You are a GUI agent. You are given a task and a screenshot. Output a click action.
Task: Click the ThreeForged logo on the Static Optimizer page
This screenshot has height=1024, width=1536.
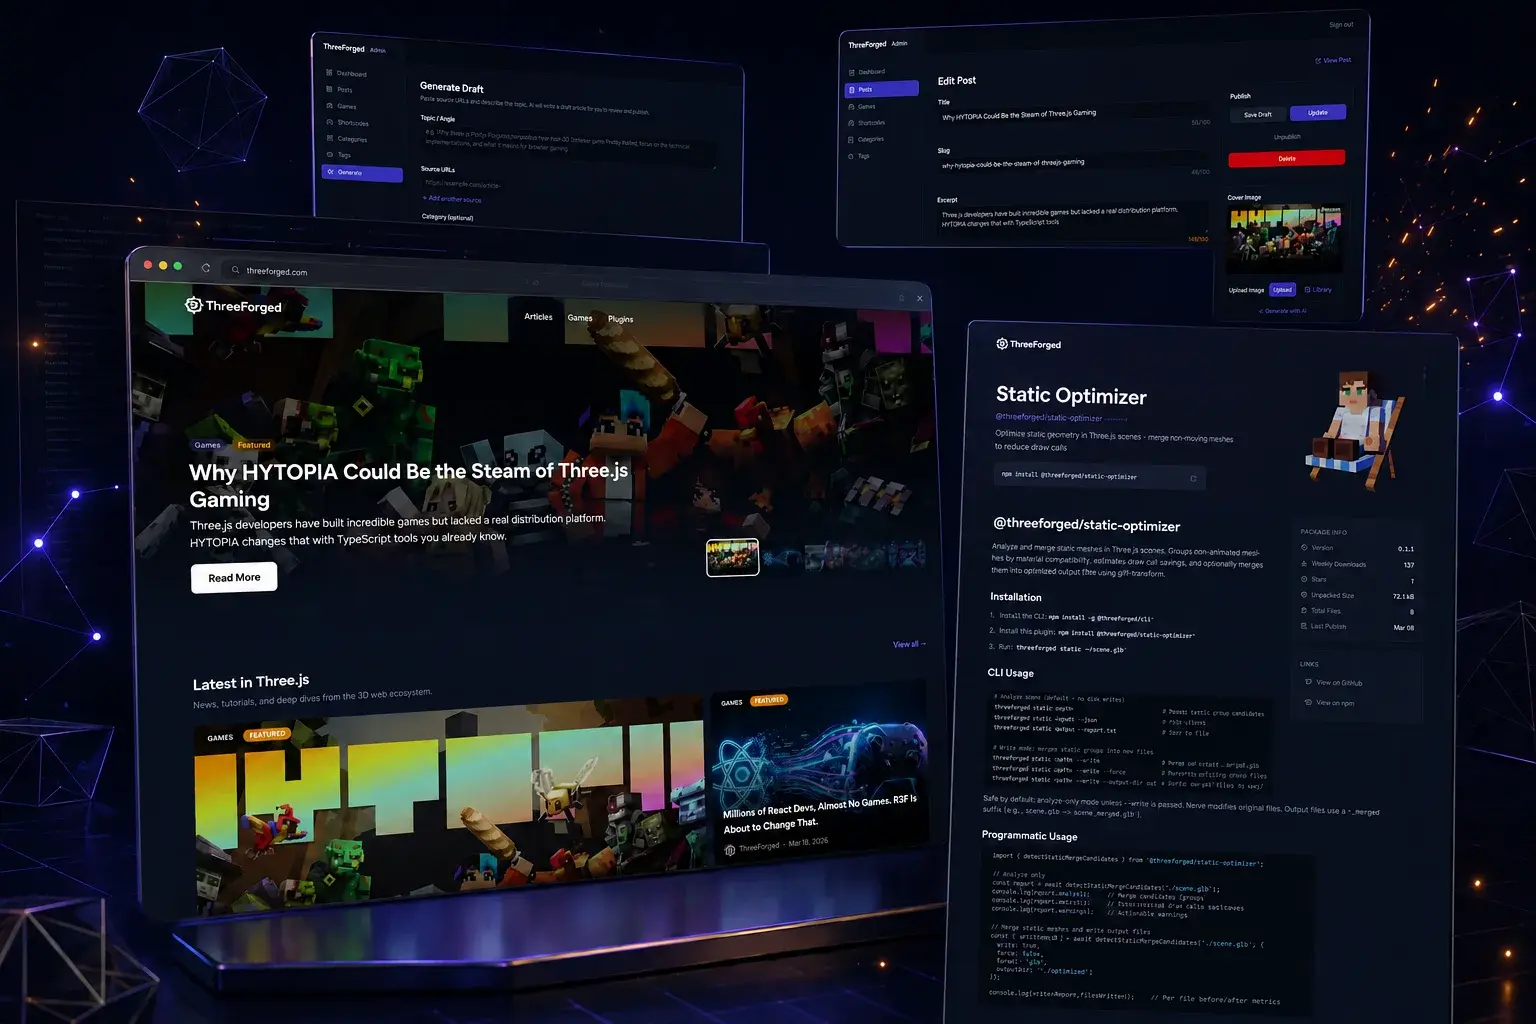coord(1029,344)
